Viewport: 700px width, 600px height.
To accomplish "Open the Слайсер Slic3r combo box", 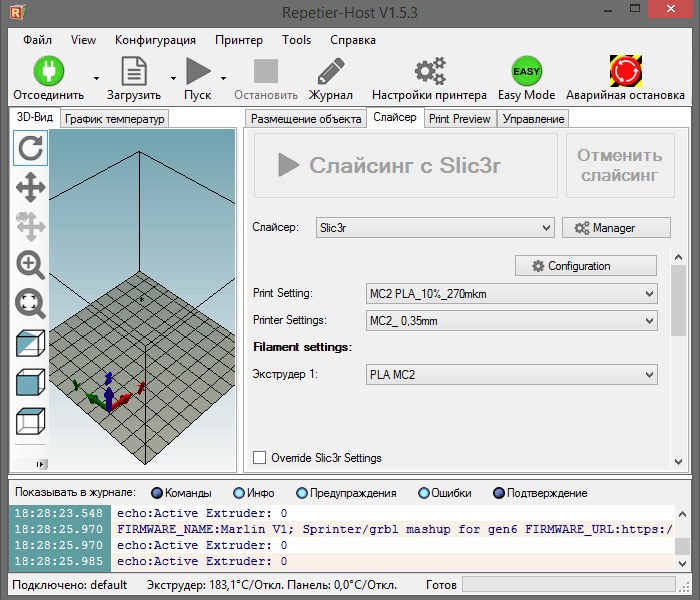I will tap(435, 228).
